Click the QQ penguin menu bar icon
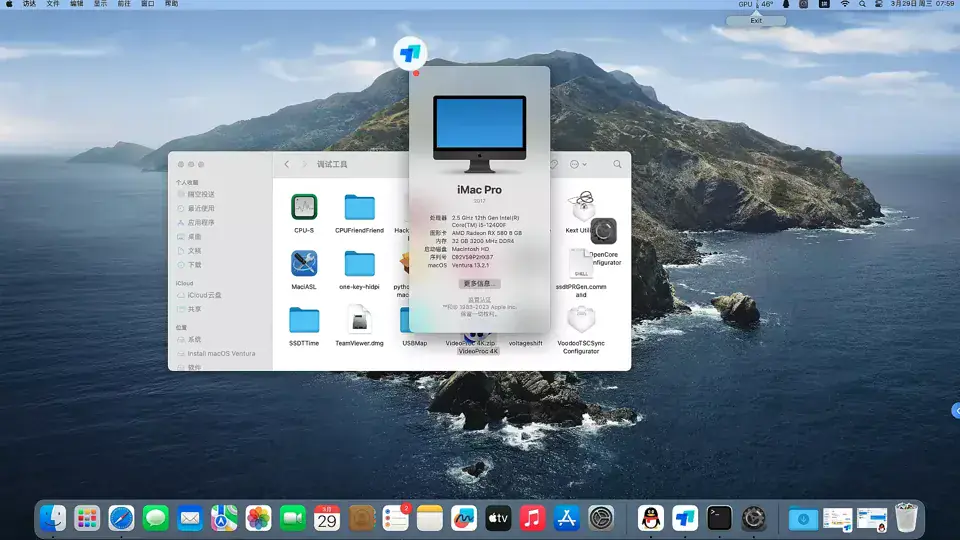 [x=786, y=4]
